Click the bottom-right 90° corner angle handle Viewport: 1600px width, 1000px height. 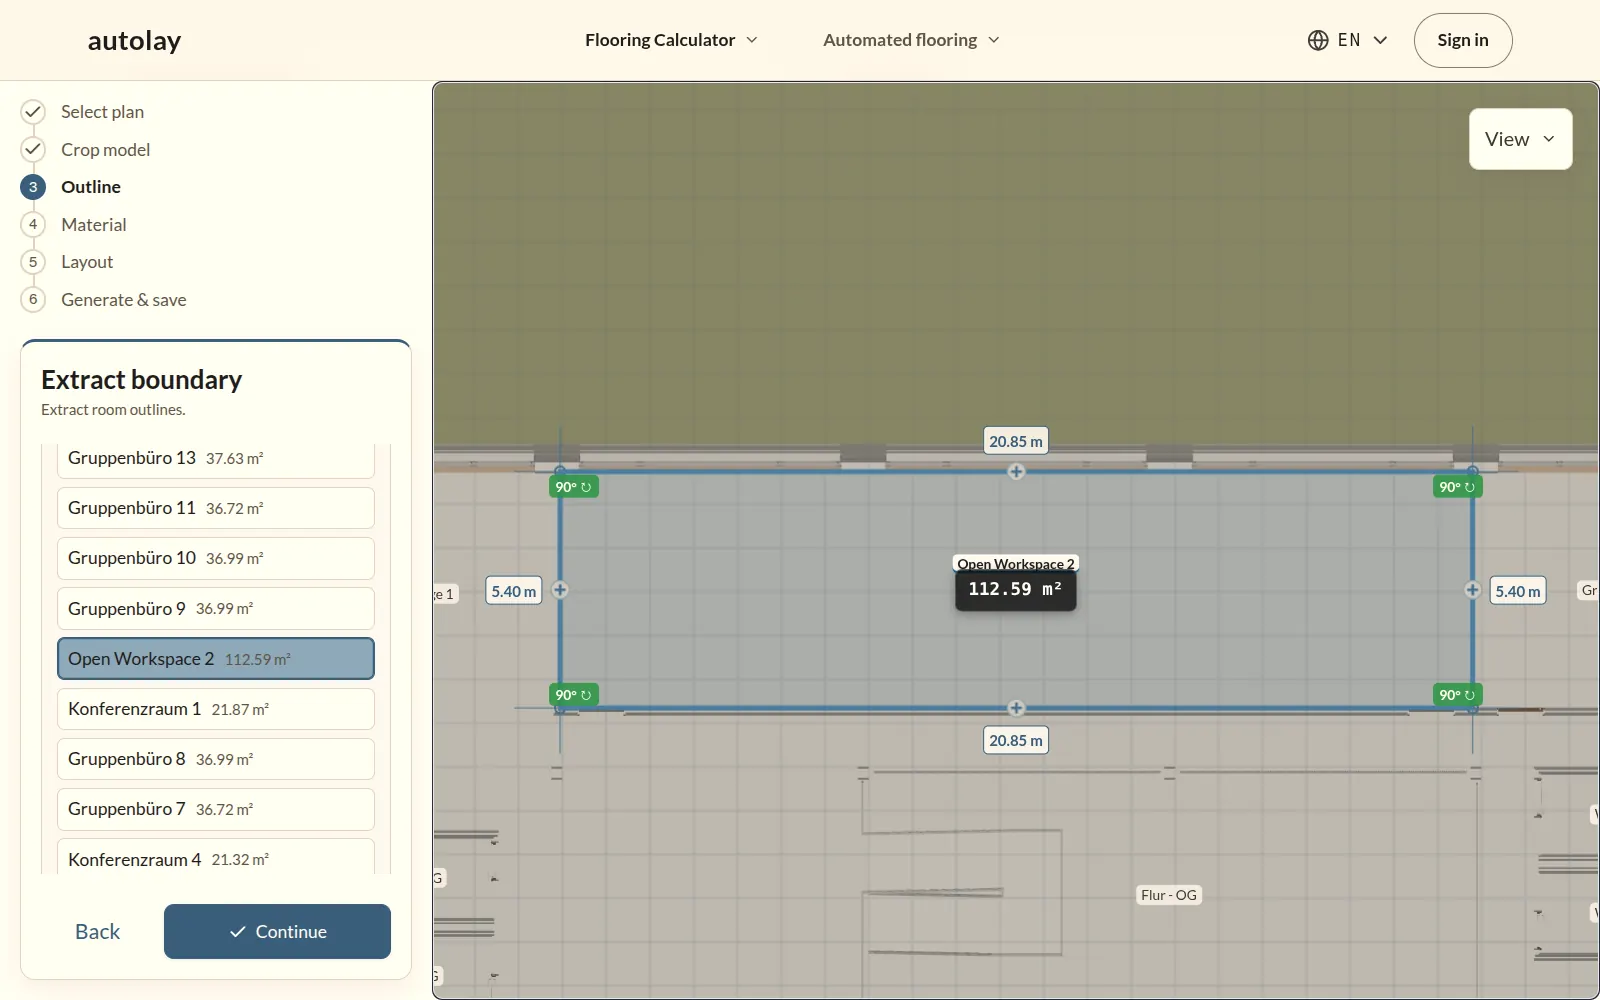[x=1457, y=695]
